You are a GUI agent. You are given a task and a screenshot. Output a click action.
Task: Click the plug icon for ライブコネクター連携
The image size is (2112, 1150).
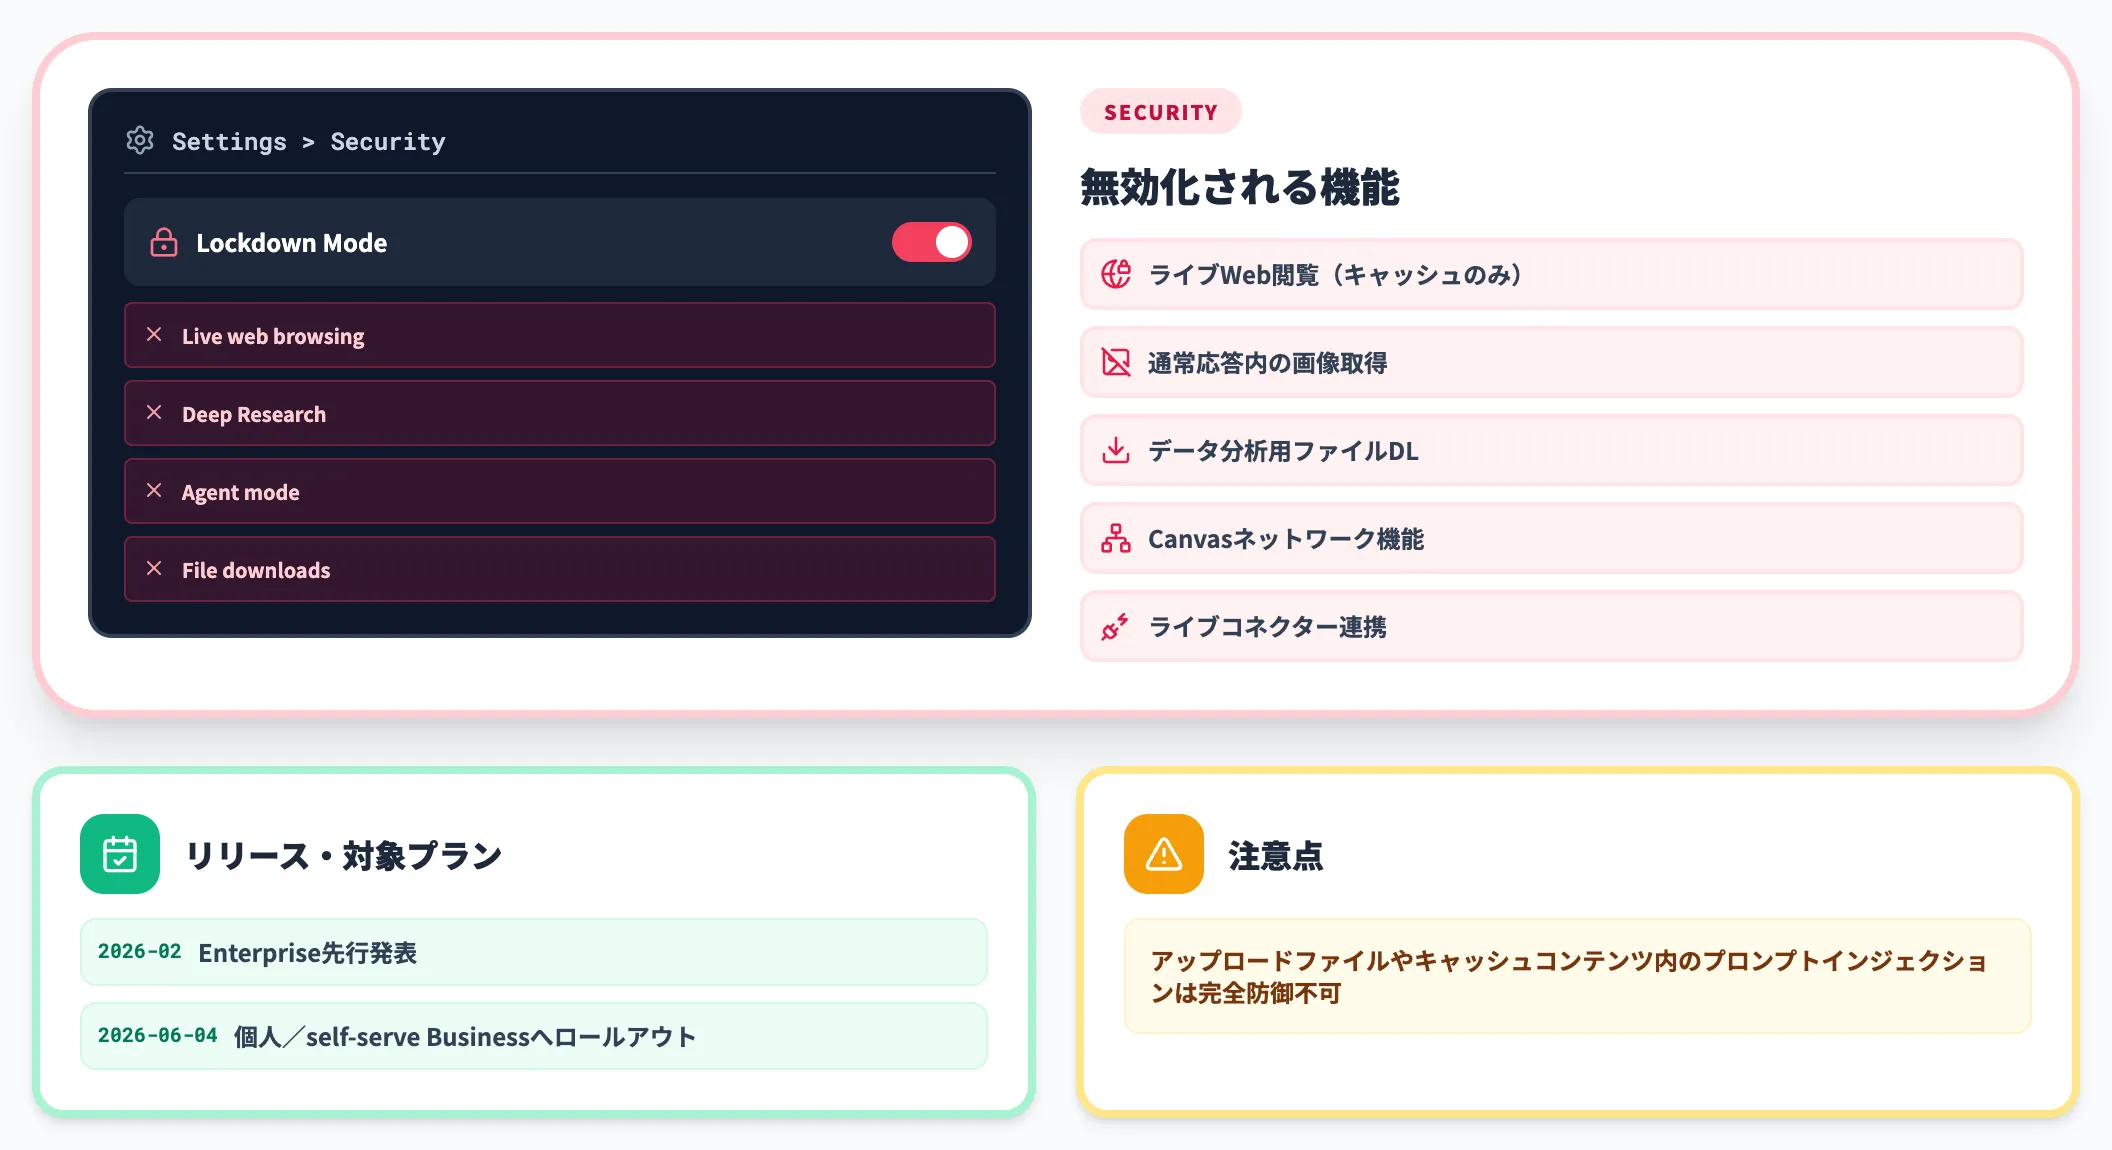click(x=1116, y=626)
